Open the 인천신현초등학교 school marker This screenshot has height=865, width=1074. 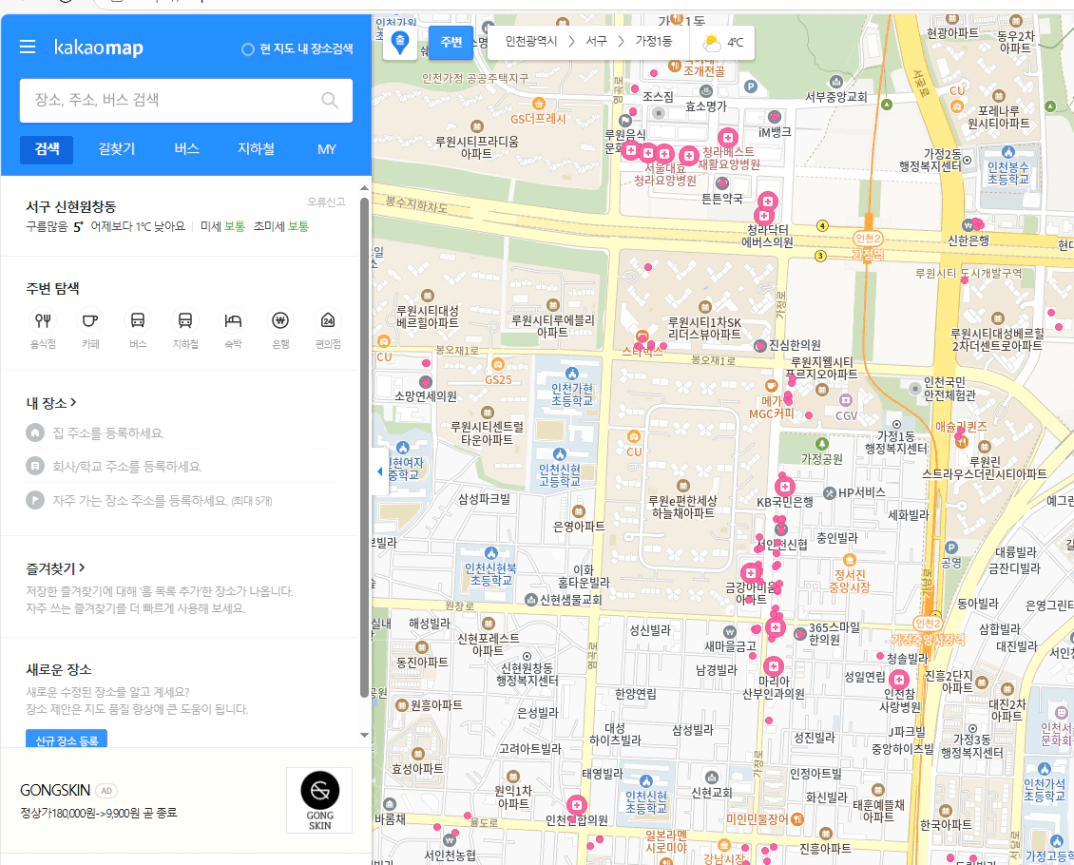[646, 781]
